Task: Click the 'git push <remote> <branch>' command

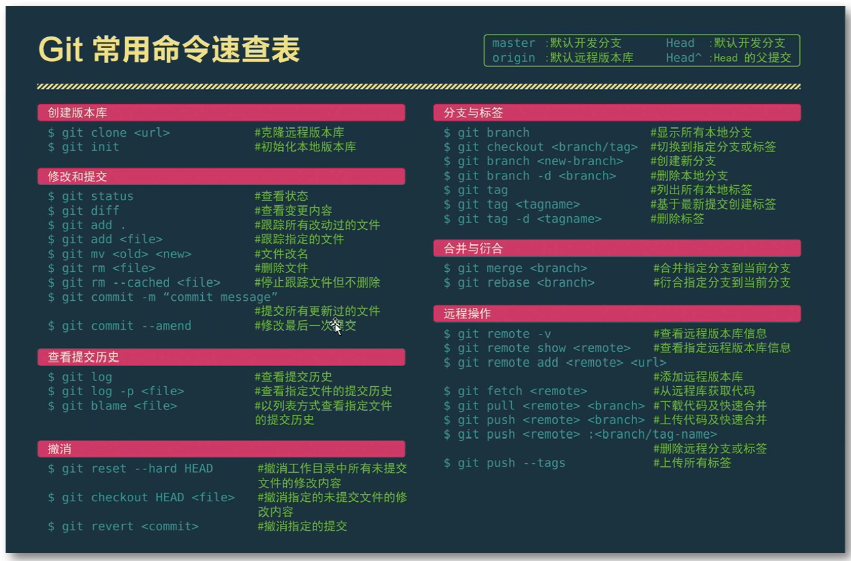Action: pos(544,420)
